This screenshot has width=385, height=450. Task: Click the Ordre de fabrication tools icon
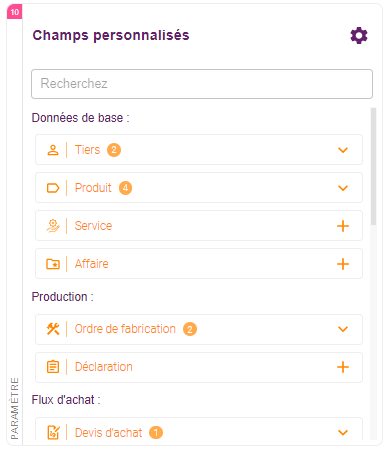53,329
